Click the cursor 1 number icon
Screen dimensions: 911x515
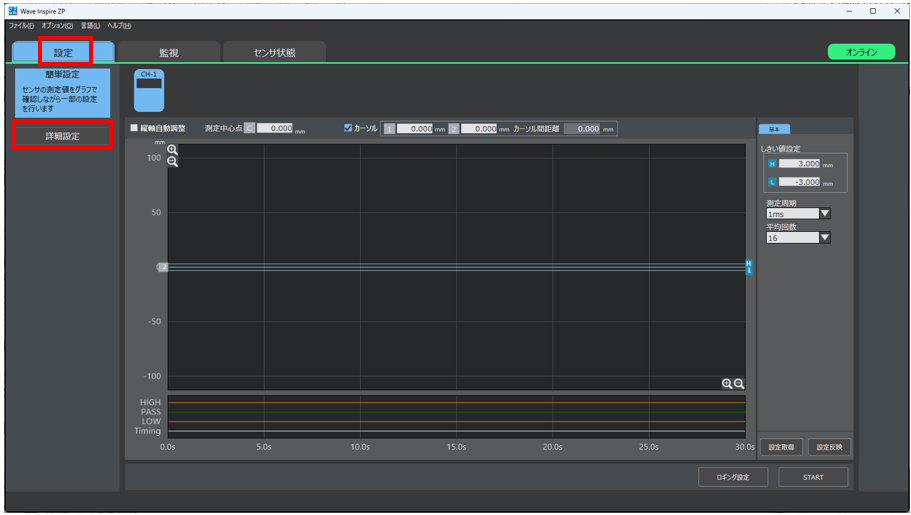389,129
